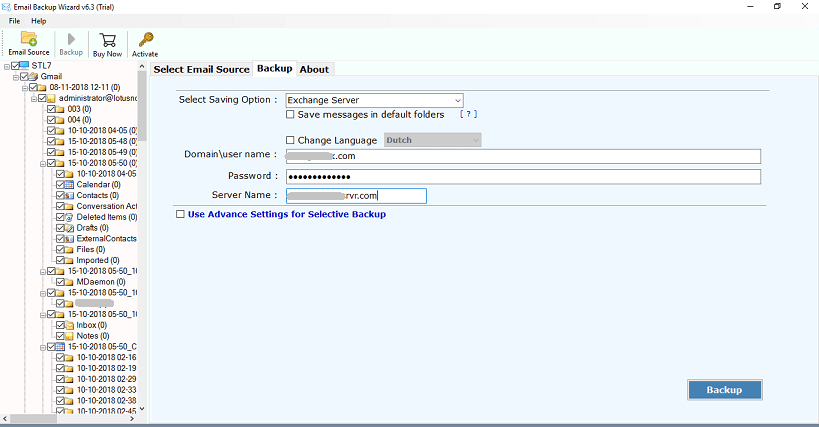Click the Email Source toolbar icon

29,39
